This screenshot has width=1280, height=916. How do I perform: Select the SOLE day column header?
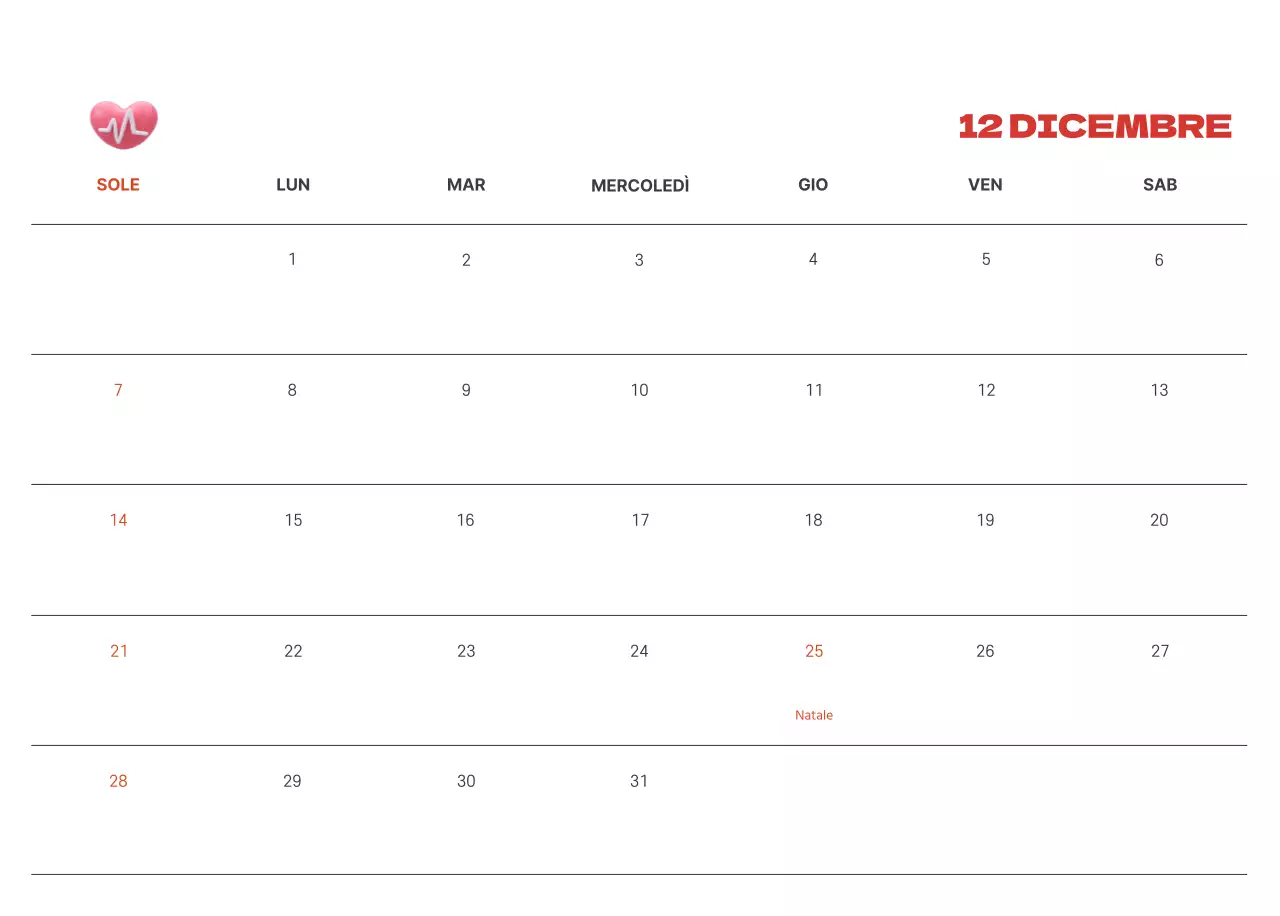pos(118,184)
